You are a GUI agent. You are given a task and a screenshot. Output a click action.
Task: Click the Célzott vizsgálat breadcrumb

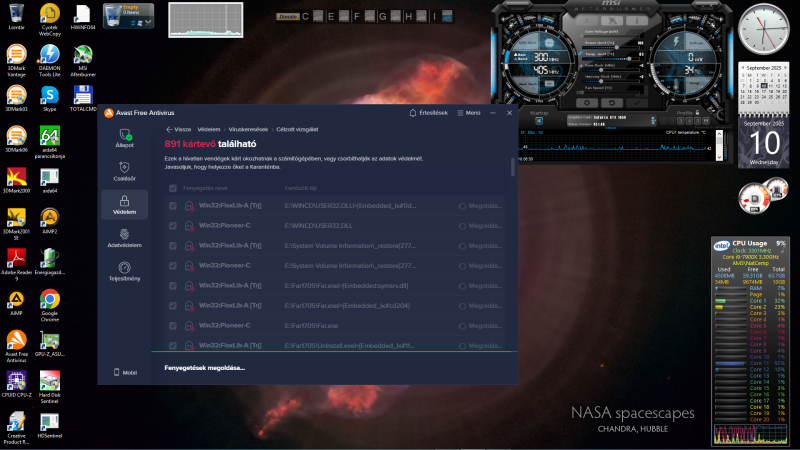[297, 130]
